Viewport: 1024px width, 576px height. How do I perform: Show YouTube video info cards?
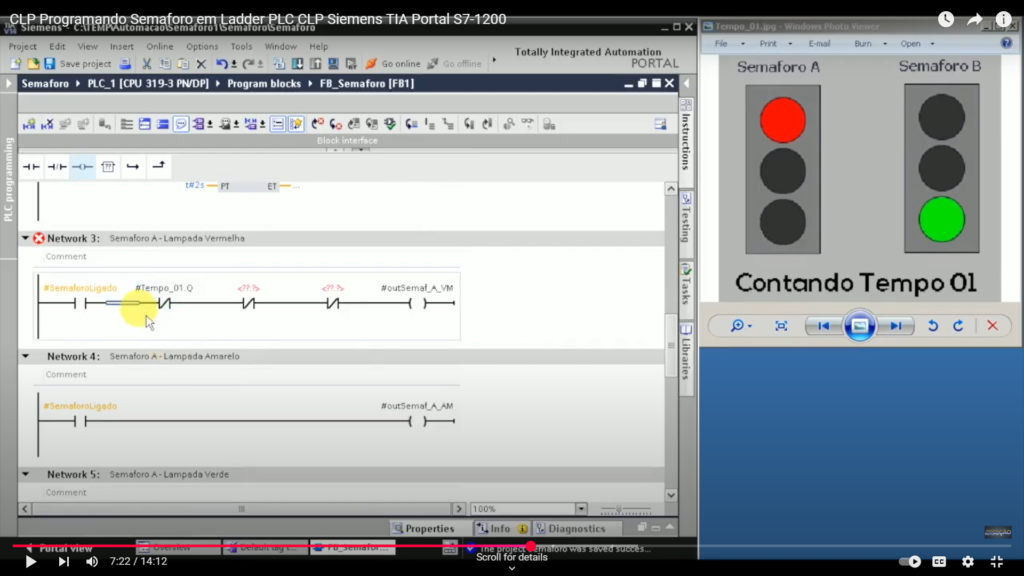click(x=1003, y=20)
